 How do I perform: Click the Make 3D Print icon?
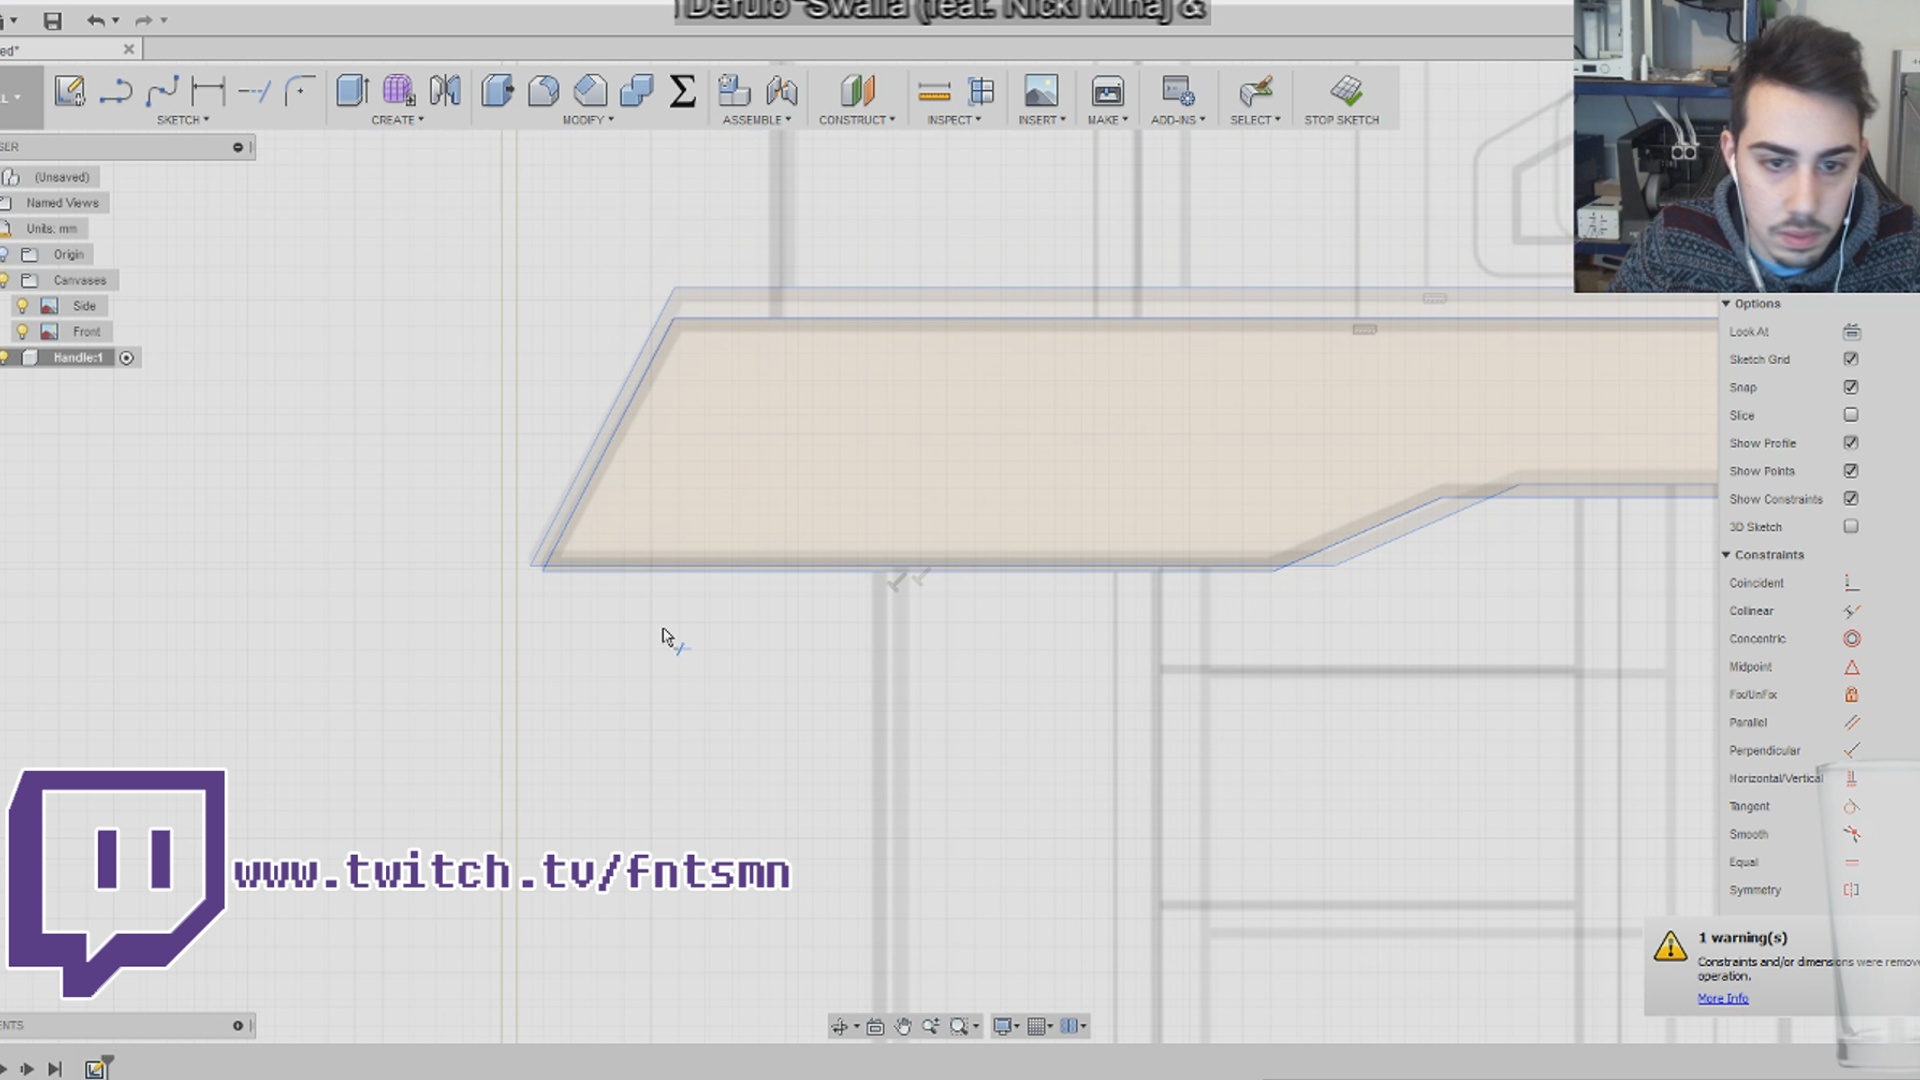click(x=1107, y=91)
